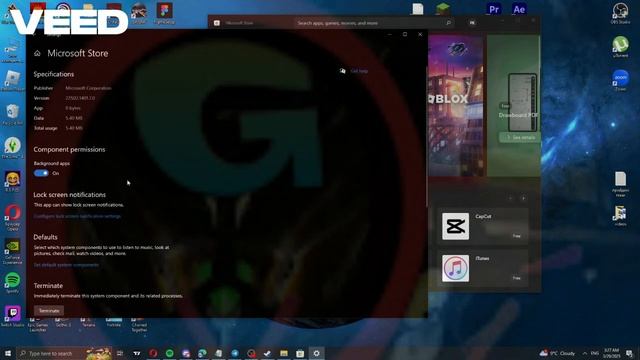640x360 pixels.
Task: Open the Opera browser desktop shortcut
Action: pyautogui.click(x=13, y=217)
